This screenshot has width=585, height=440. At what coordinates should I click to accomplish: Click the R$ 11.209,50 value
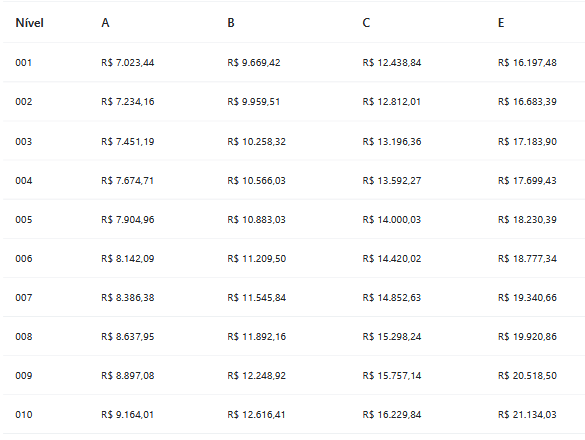click(257, 259)
